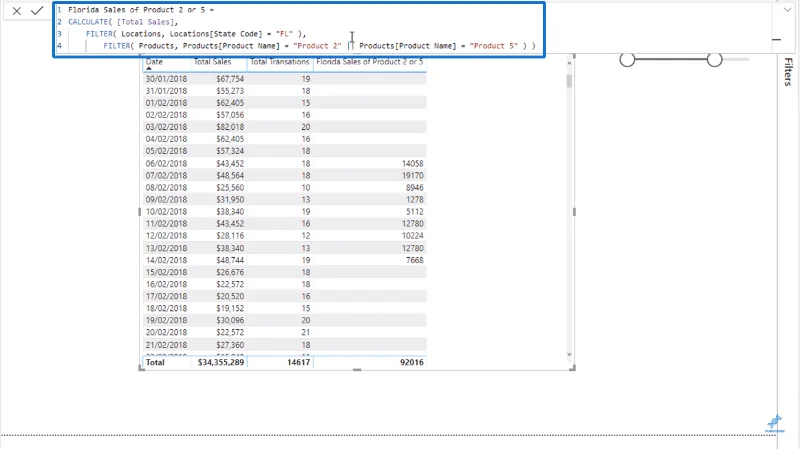800x449 pixels.
Task: Select the date cell 14/02/2018
Action: pos(166,260)
